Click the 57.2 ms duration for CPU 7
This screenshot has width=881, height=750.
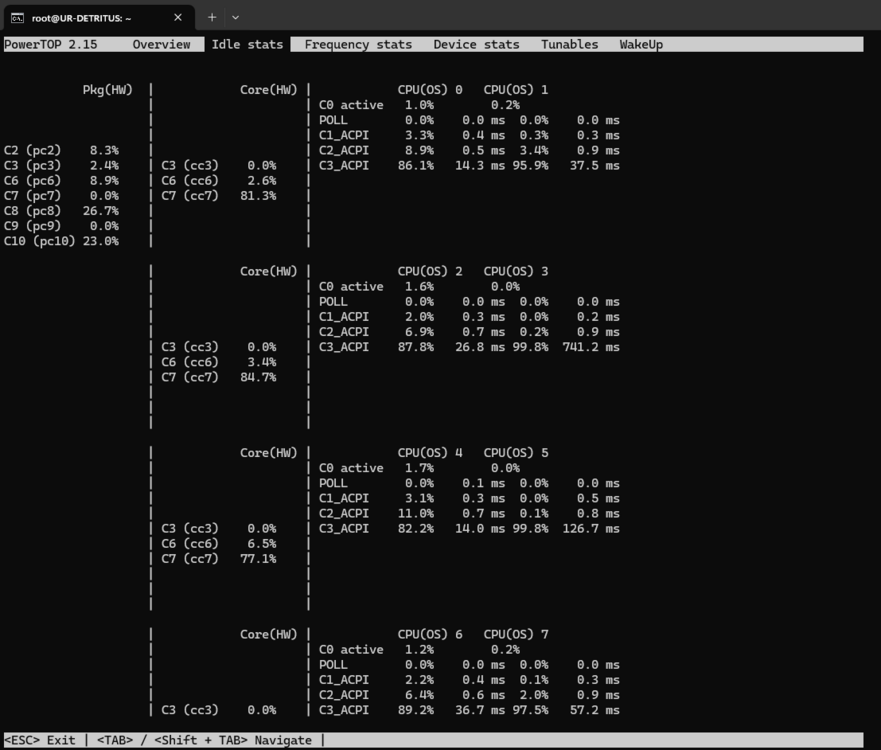pyautogui.click(x=594, y=710)
